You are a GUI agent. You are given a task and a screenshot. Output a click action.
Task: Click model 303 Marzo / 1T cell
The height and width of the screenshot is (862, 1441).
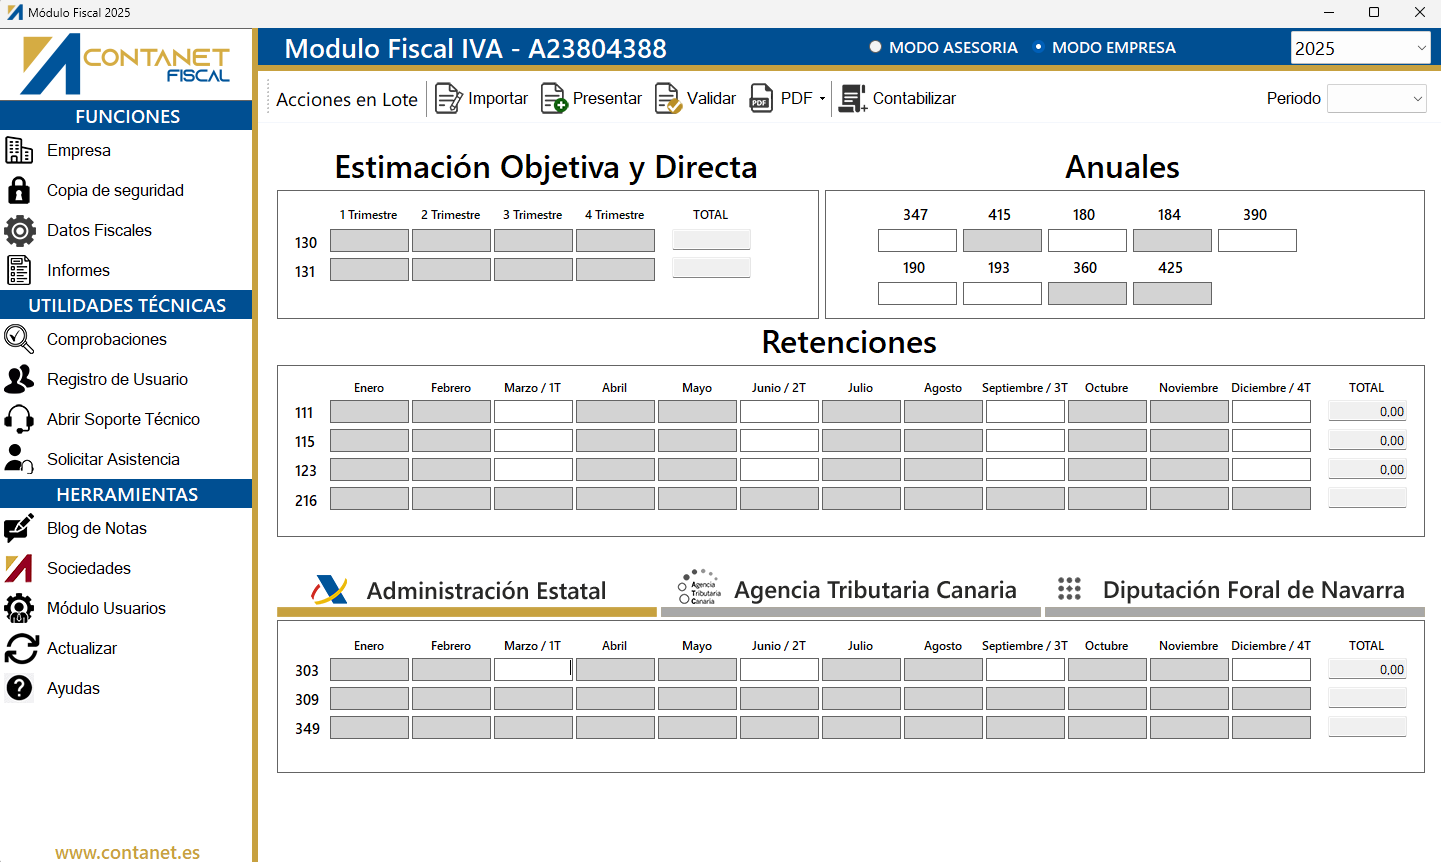point(533,670)
